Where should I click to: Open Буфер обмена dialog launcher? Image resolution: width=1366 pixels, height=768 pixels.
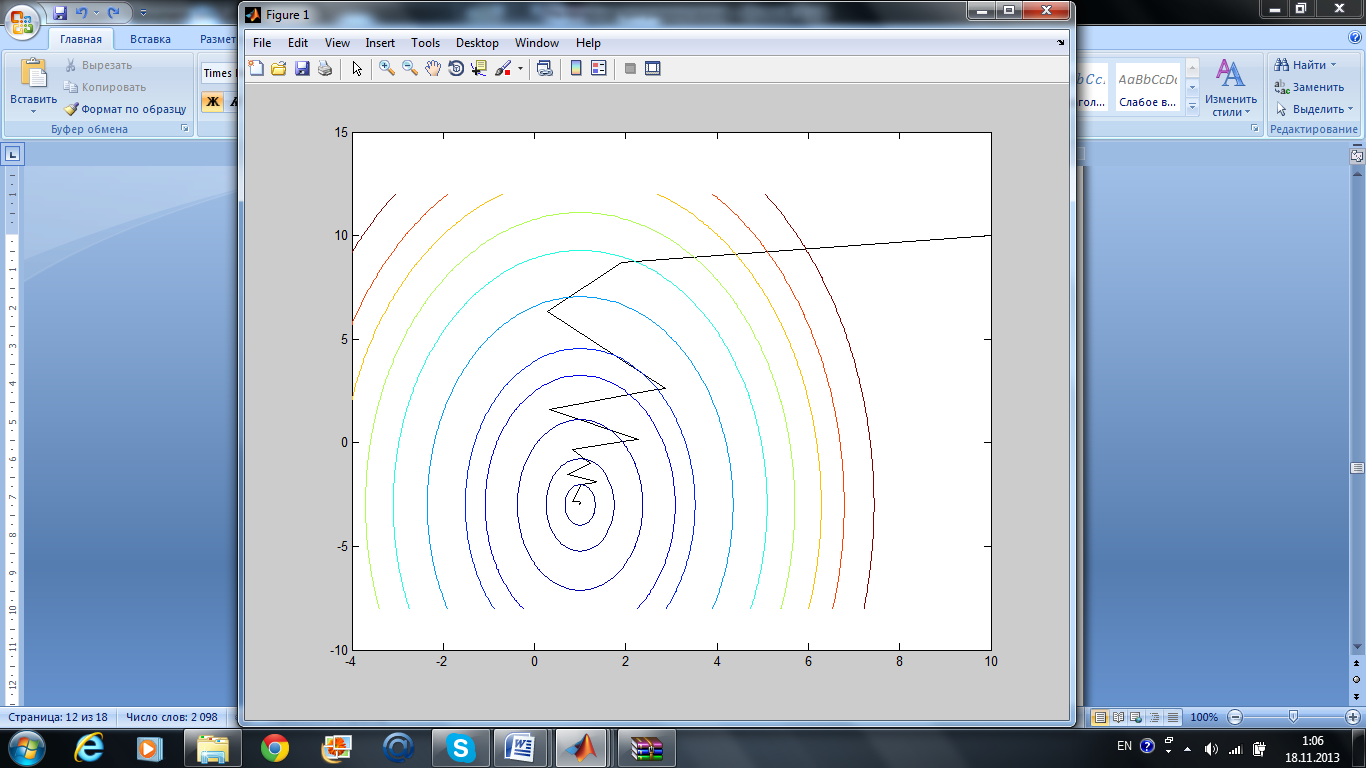click(x=184, y=129)
